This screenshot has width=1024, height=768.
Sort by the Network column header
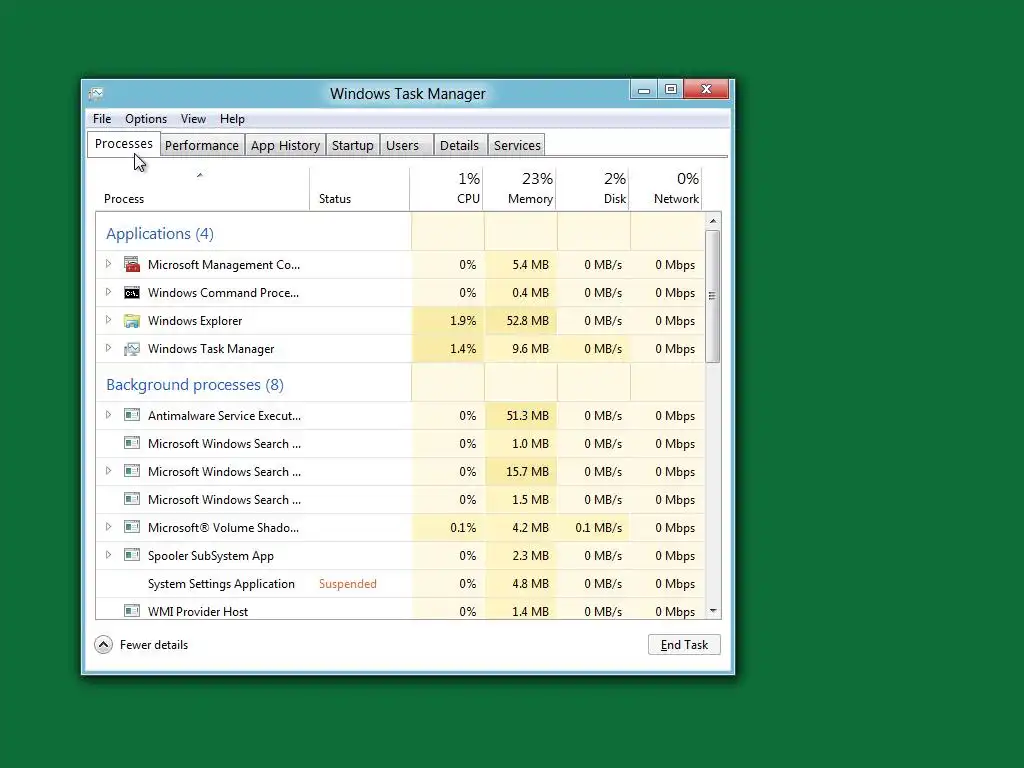point(666,189)
